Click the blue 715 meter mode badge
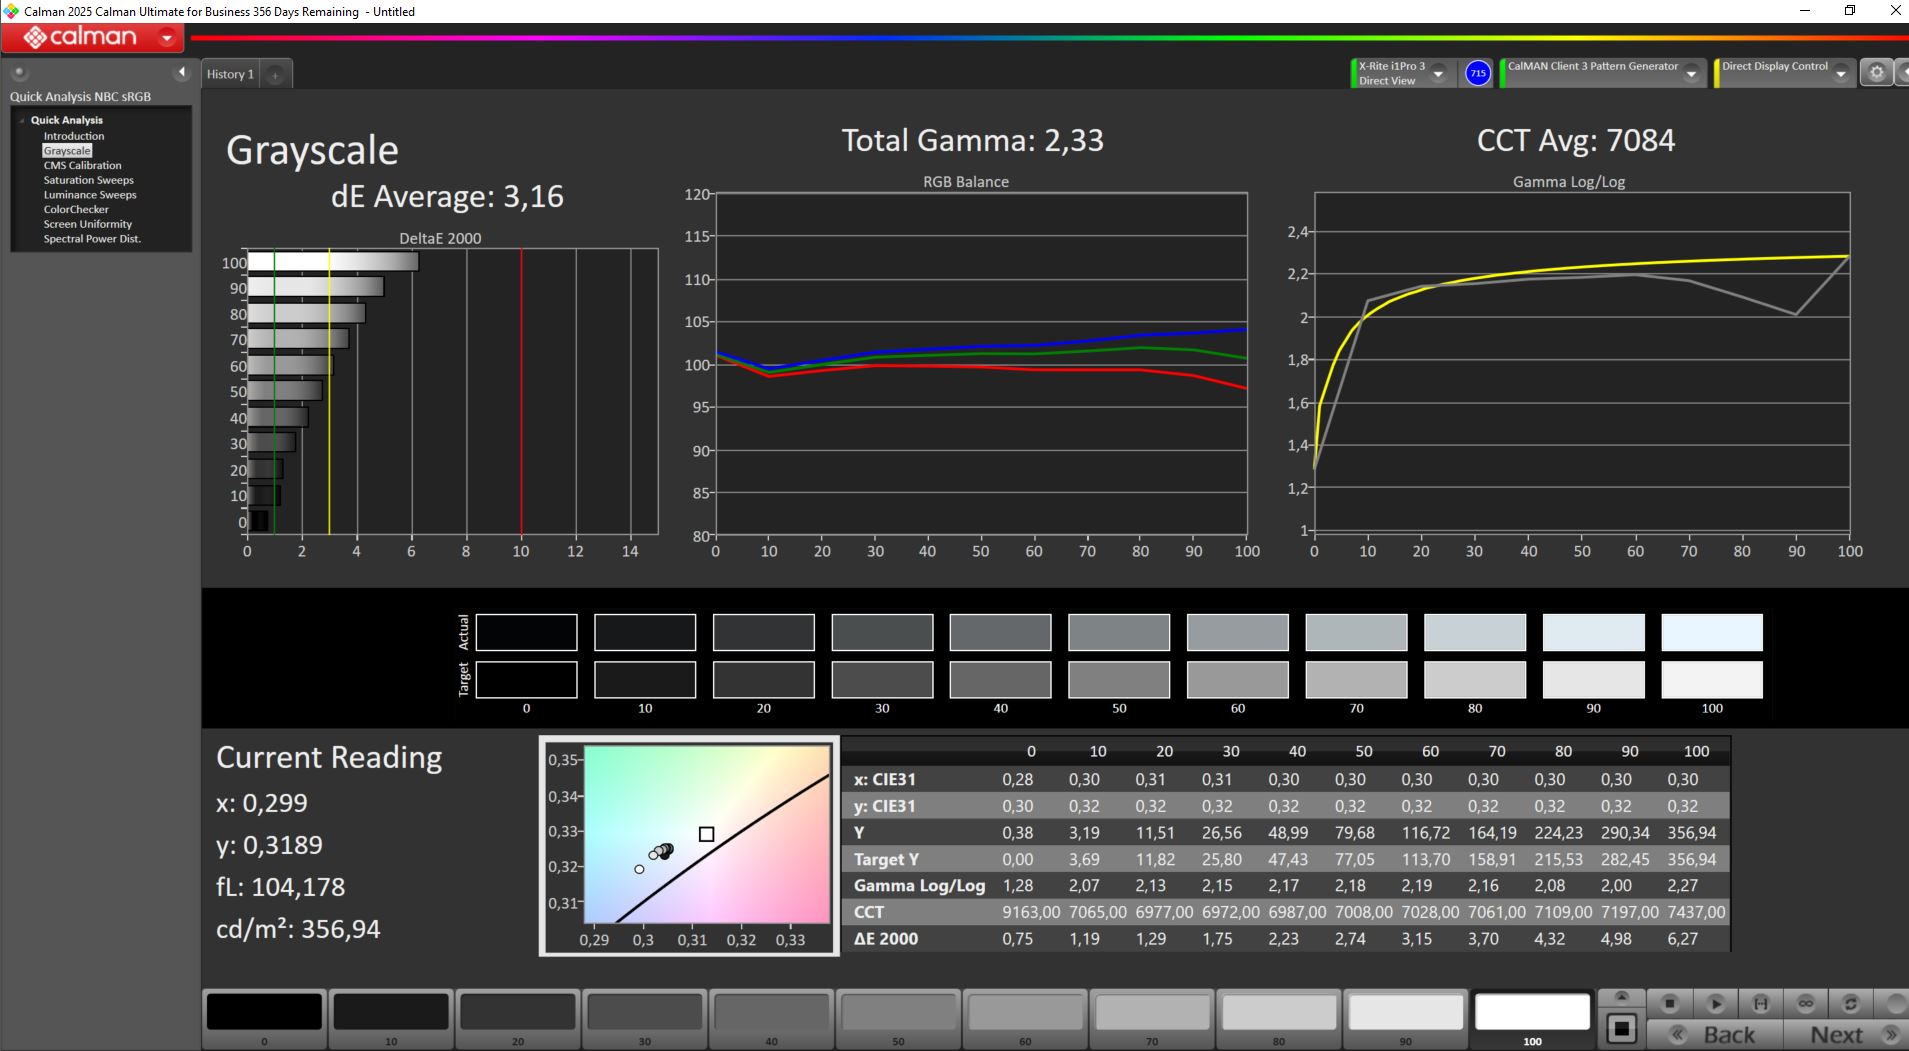The width and height of the screenshot is (1909, 1051). click(x=1477, y=73)
